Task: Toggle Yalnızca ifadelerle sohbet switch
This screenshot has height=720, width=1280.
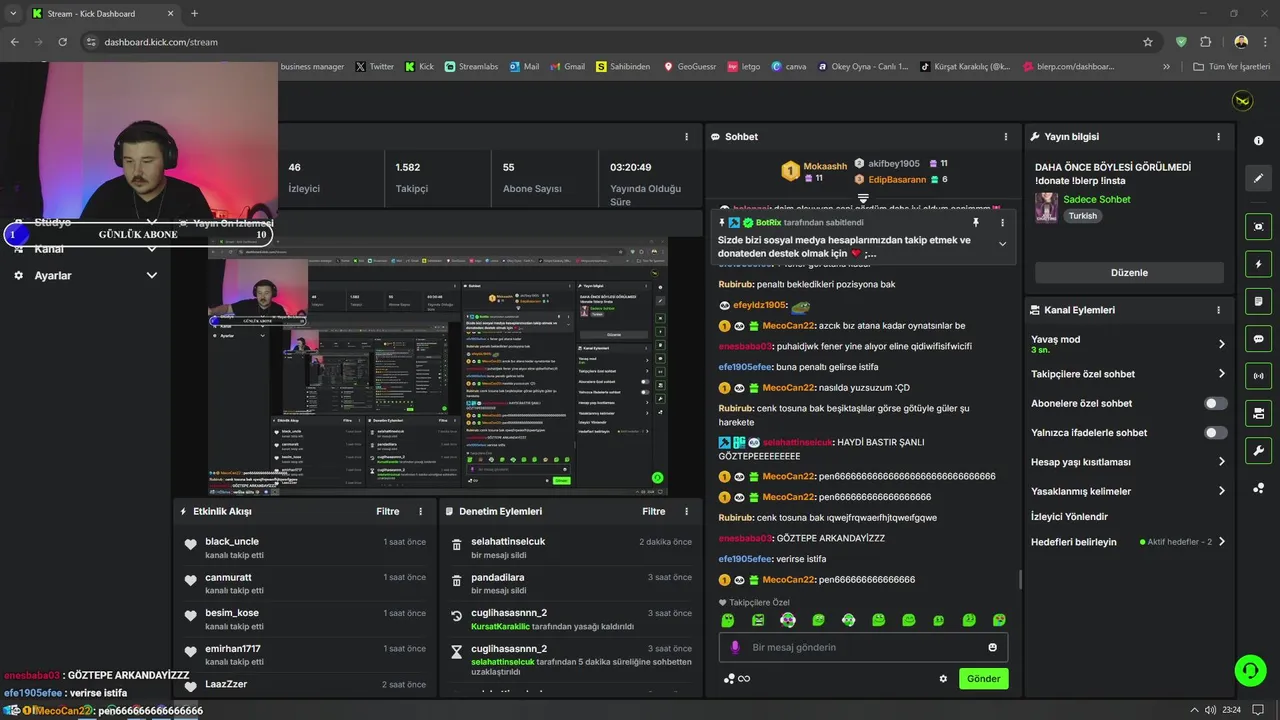Action: click(x=1215, y=433)
